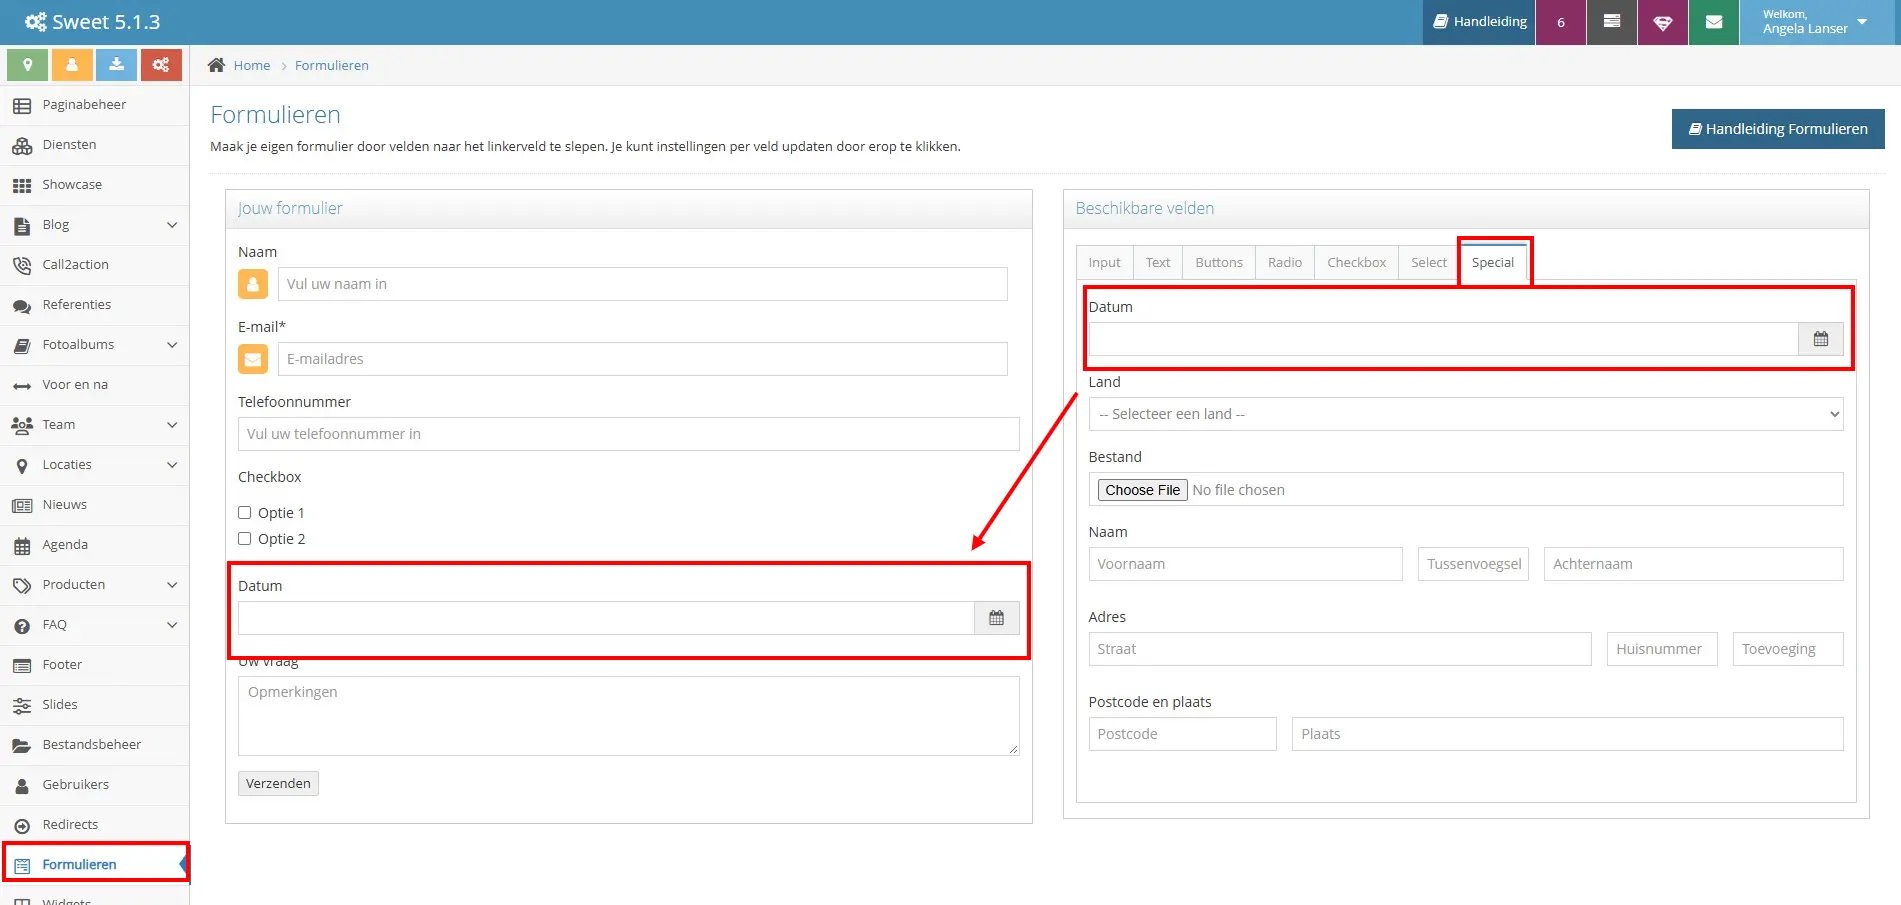
Task: Switch to the Select tab
Action: tap(1429, 263)
